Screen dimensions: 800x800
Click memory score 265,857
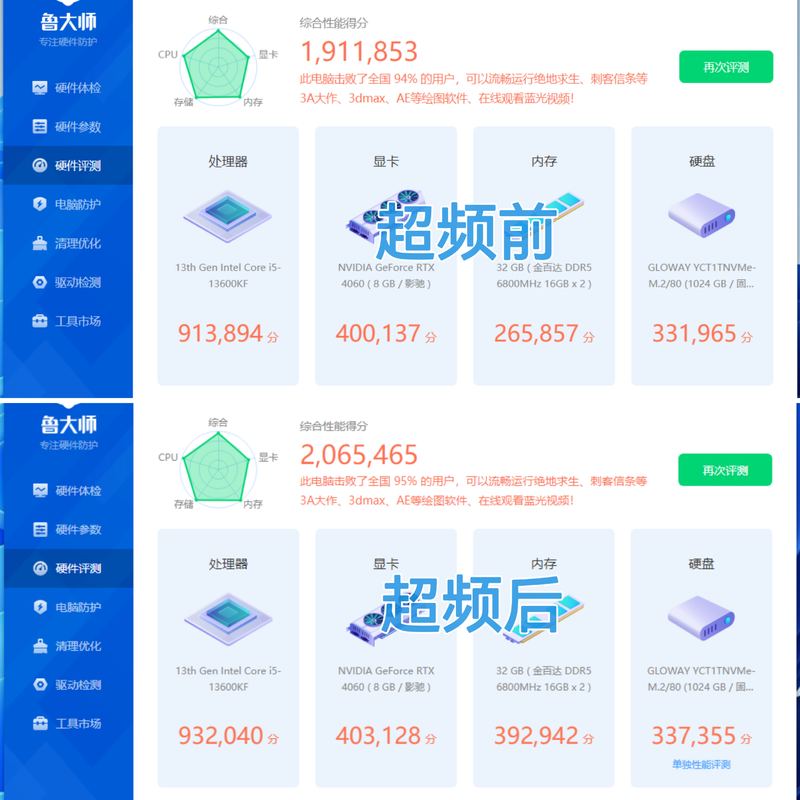tap(536, 334)
